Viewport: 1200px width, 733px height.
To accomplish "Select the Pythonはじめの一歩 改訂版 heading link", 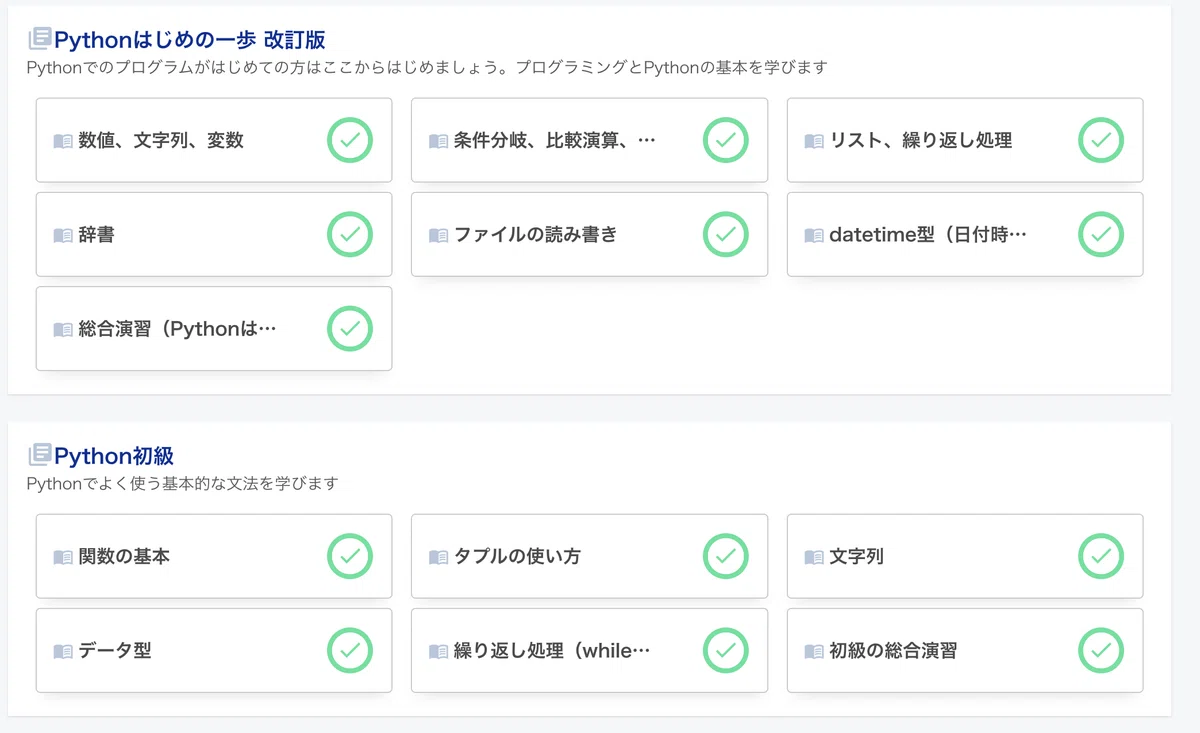I will [x=190, y=40].
